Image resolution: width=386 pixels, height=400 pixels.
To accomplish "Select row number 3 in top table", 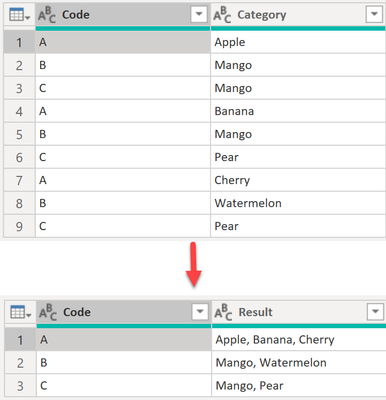I will [x=19, y=88].
